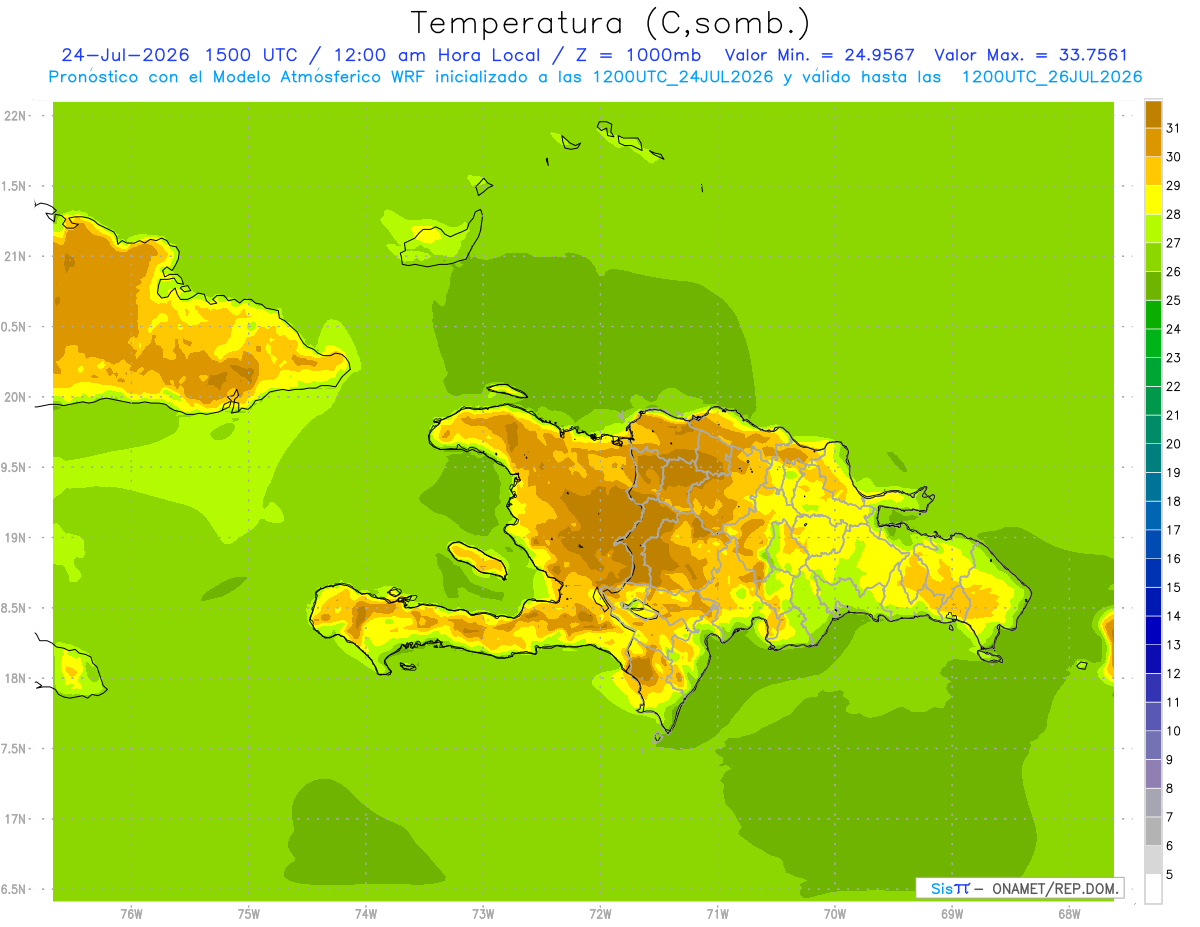Click the '7.5N' latitude axis label

tap(15, 749)
